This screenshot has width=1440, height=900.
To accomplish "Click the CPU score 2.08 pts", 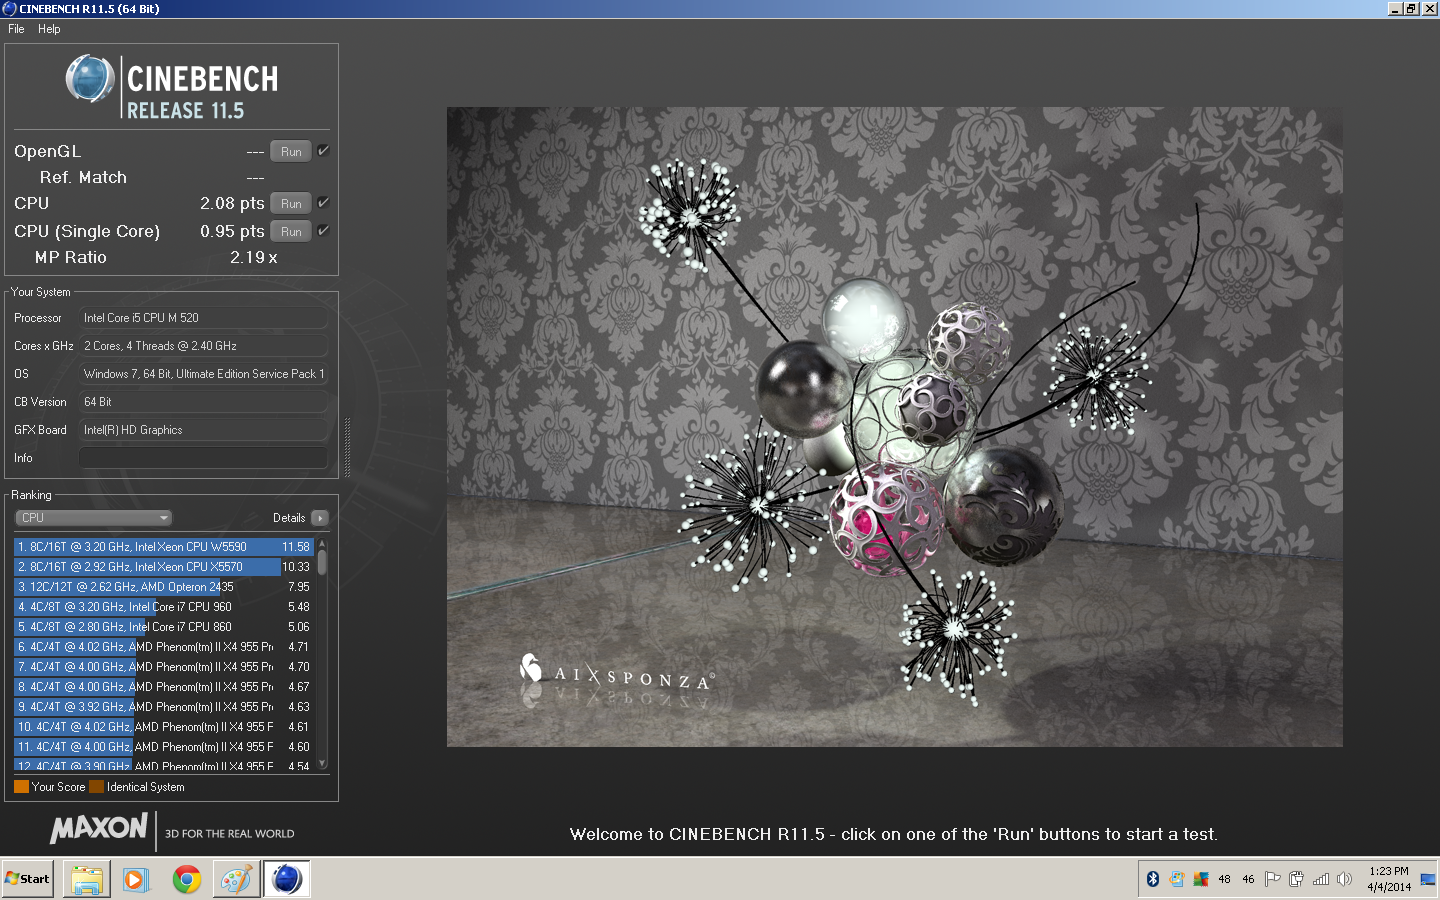I will 232,203.
